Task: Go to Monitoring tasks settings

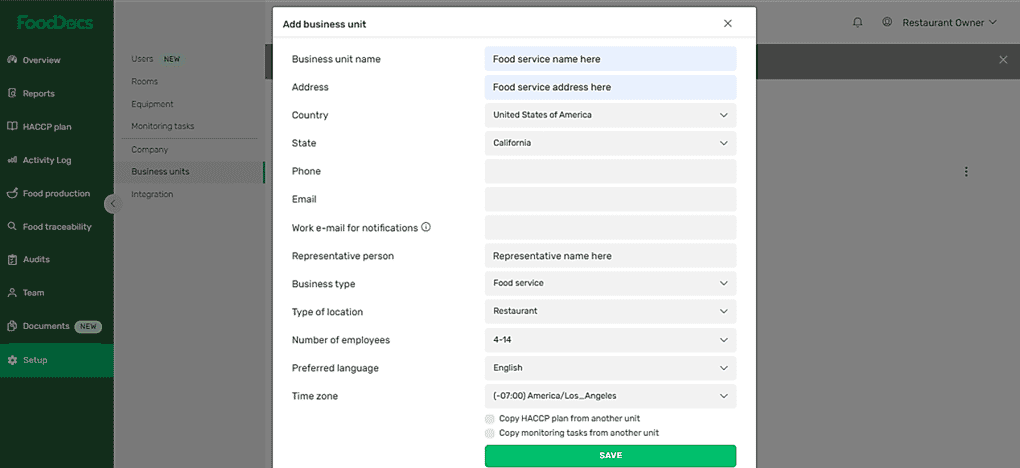Action: 162,126
